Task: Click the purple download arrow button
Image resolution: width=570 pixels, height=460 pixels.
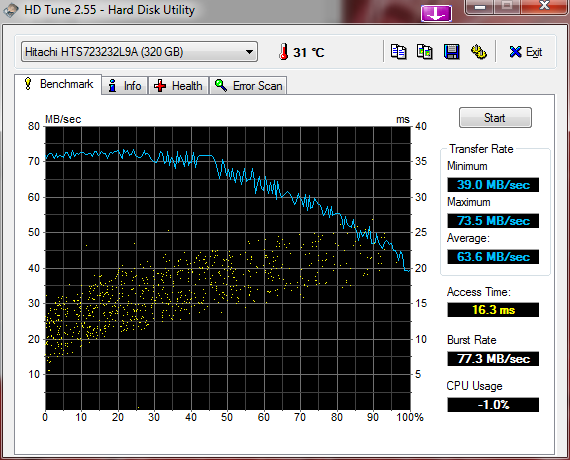Action: (436, 13)
